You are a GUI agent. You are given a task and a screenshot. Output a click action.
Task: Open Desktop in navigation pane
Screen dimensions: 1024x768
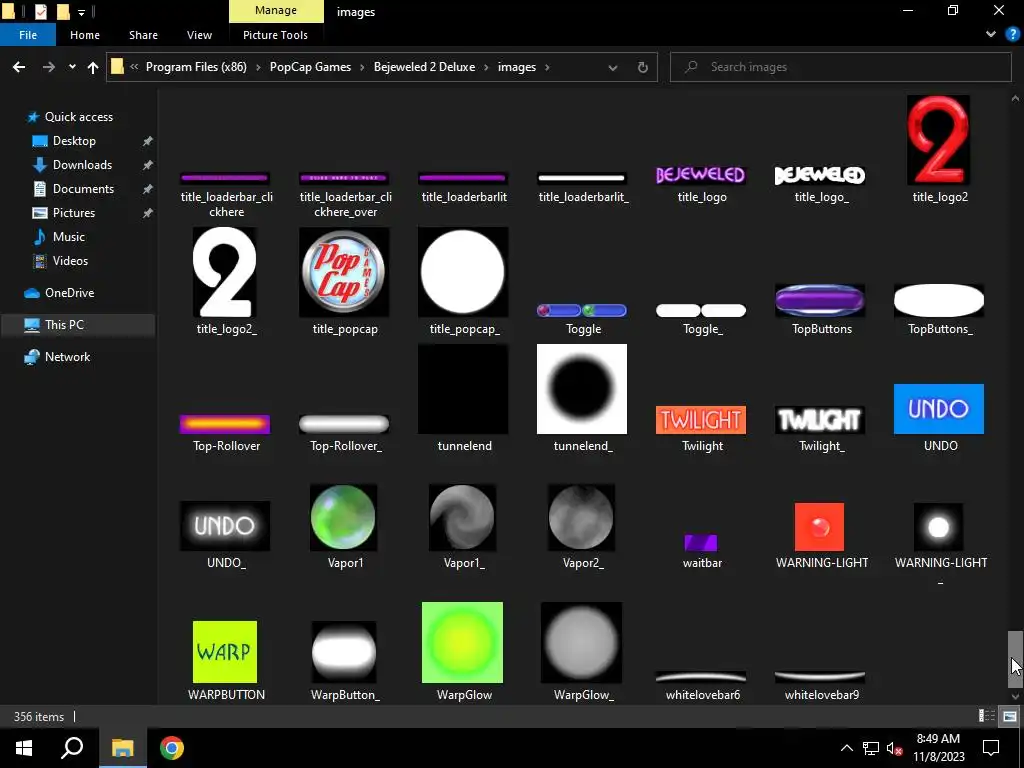tap(74, 141)
